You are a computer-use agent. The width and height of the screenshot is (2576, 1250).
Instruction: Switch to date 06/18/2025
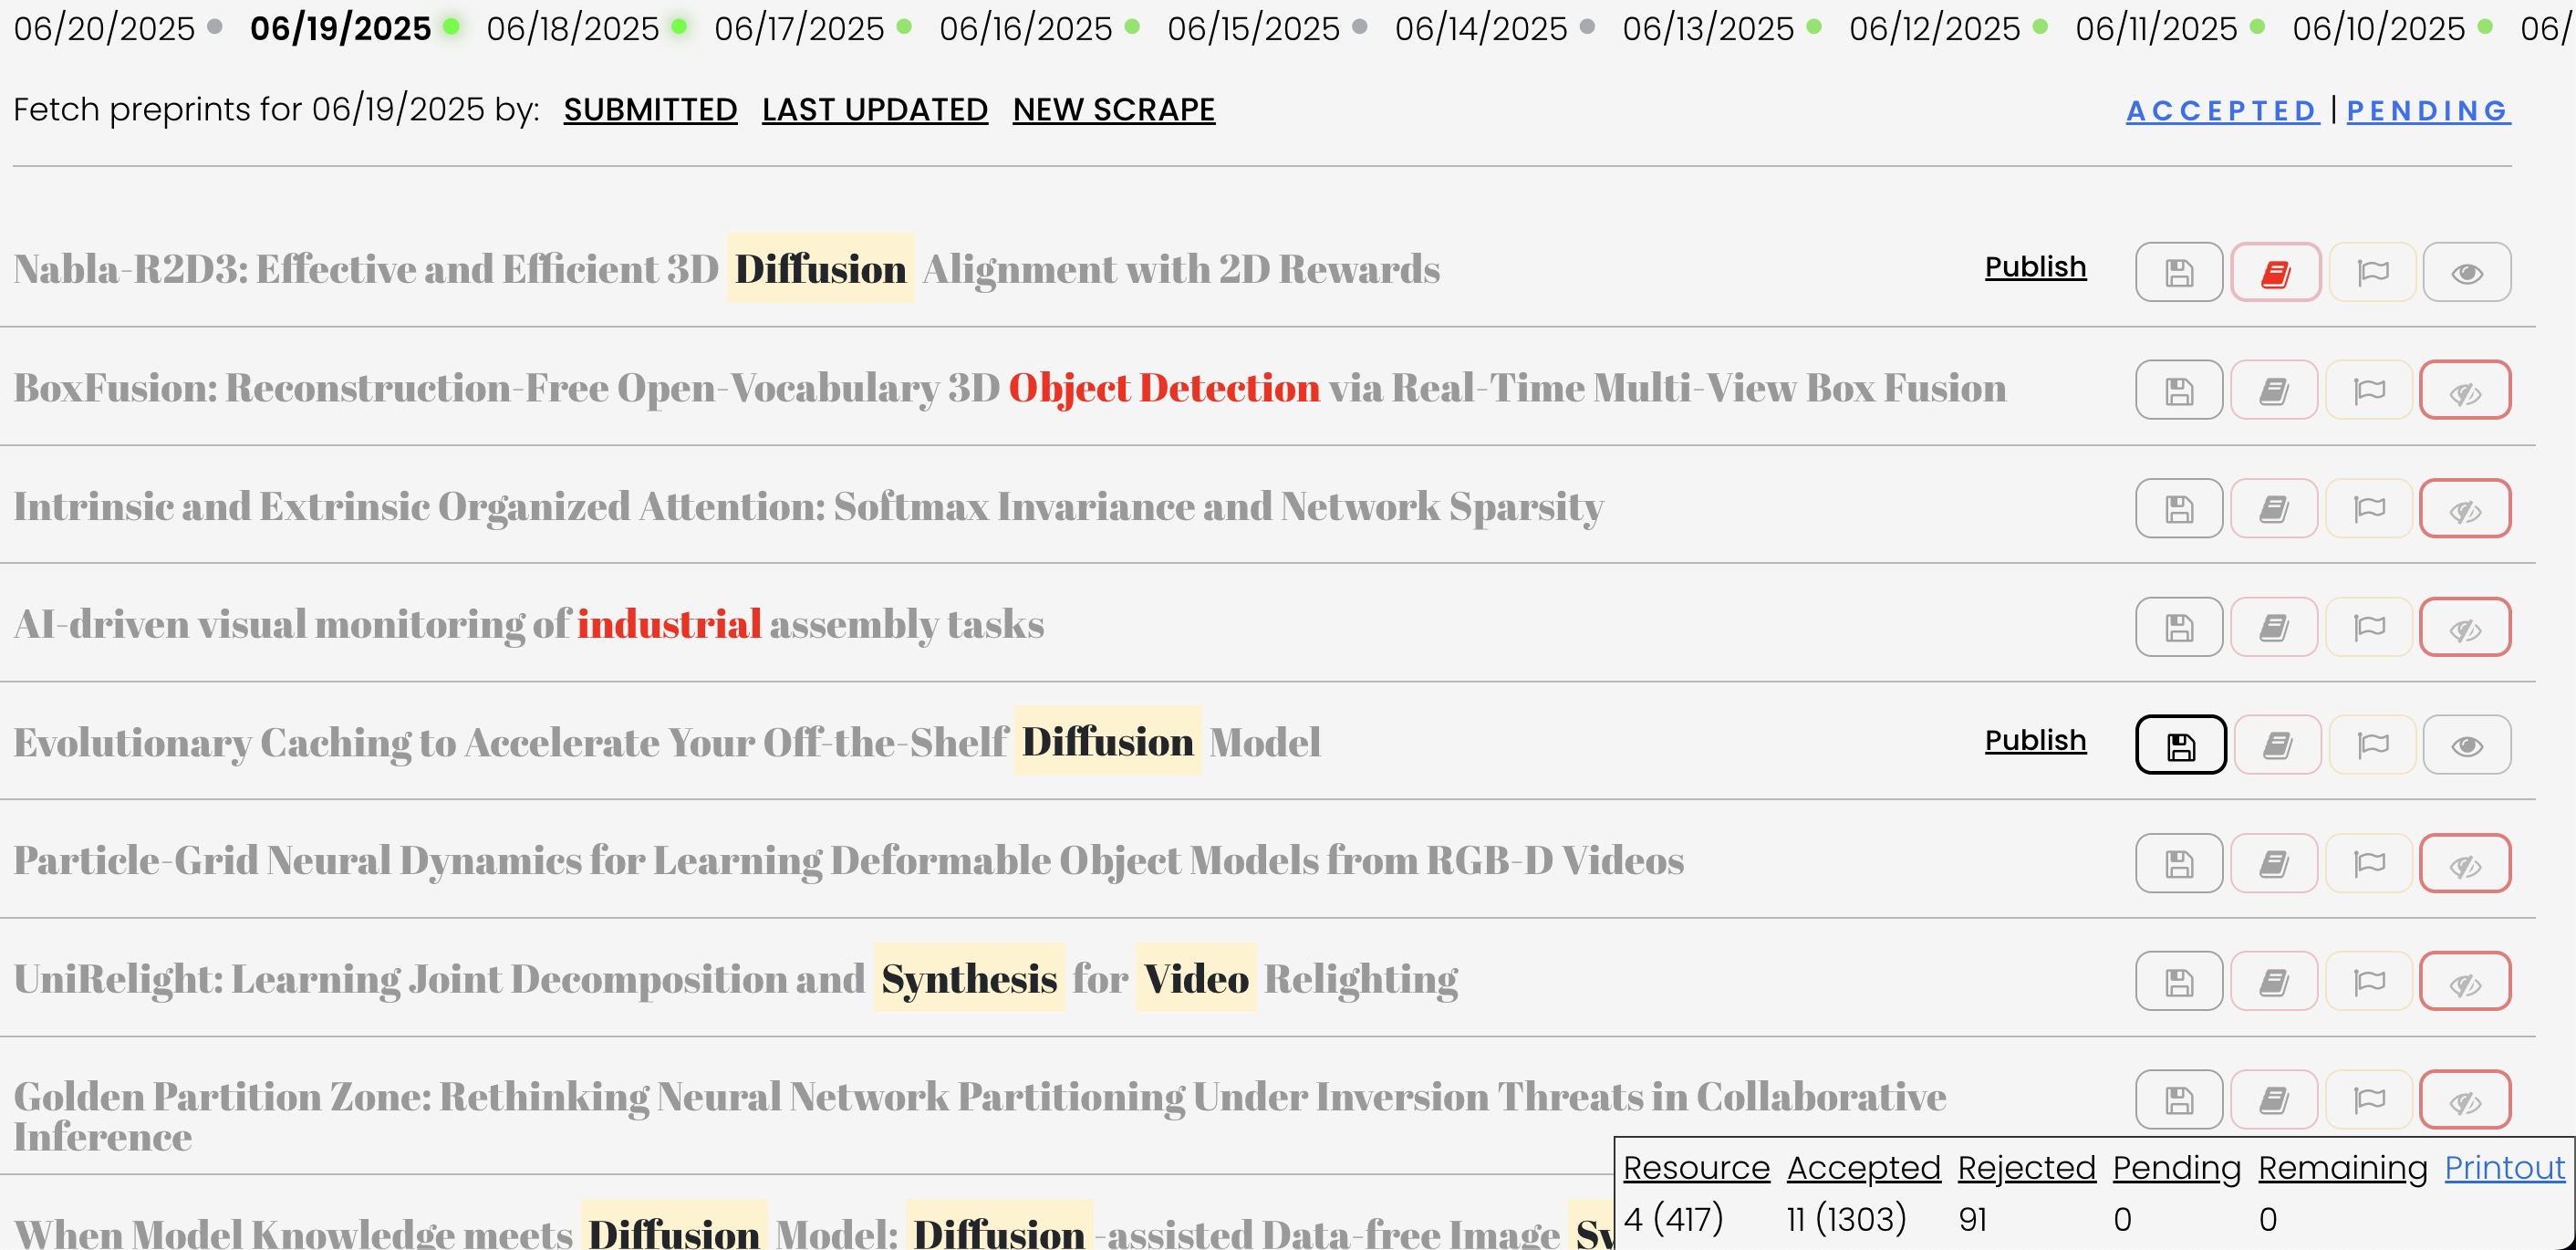pyautogui.click(x=573, y=28)
